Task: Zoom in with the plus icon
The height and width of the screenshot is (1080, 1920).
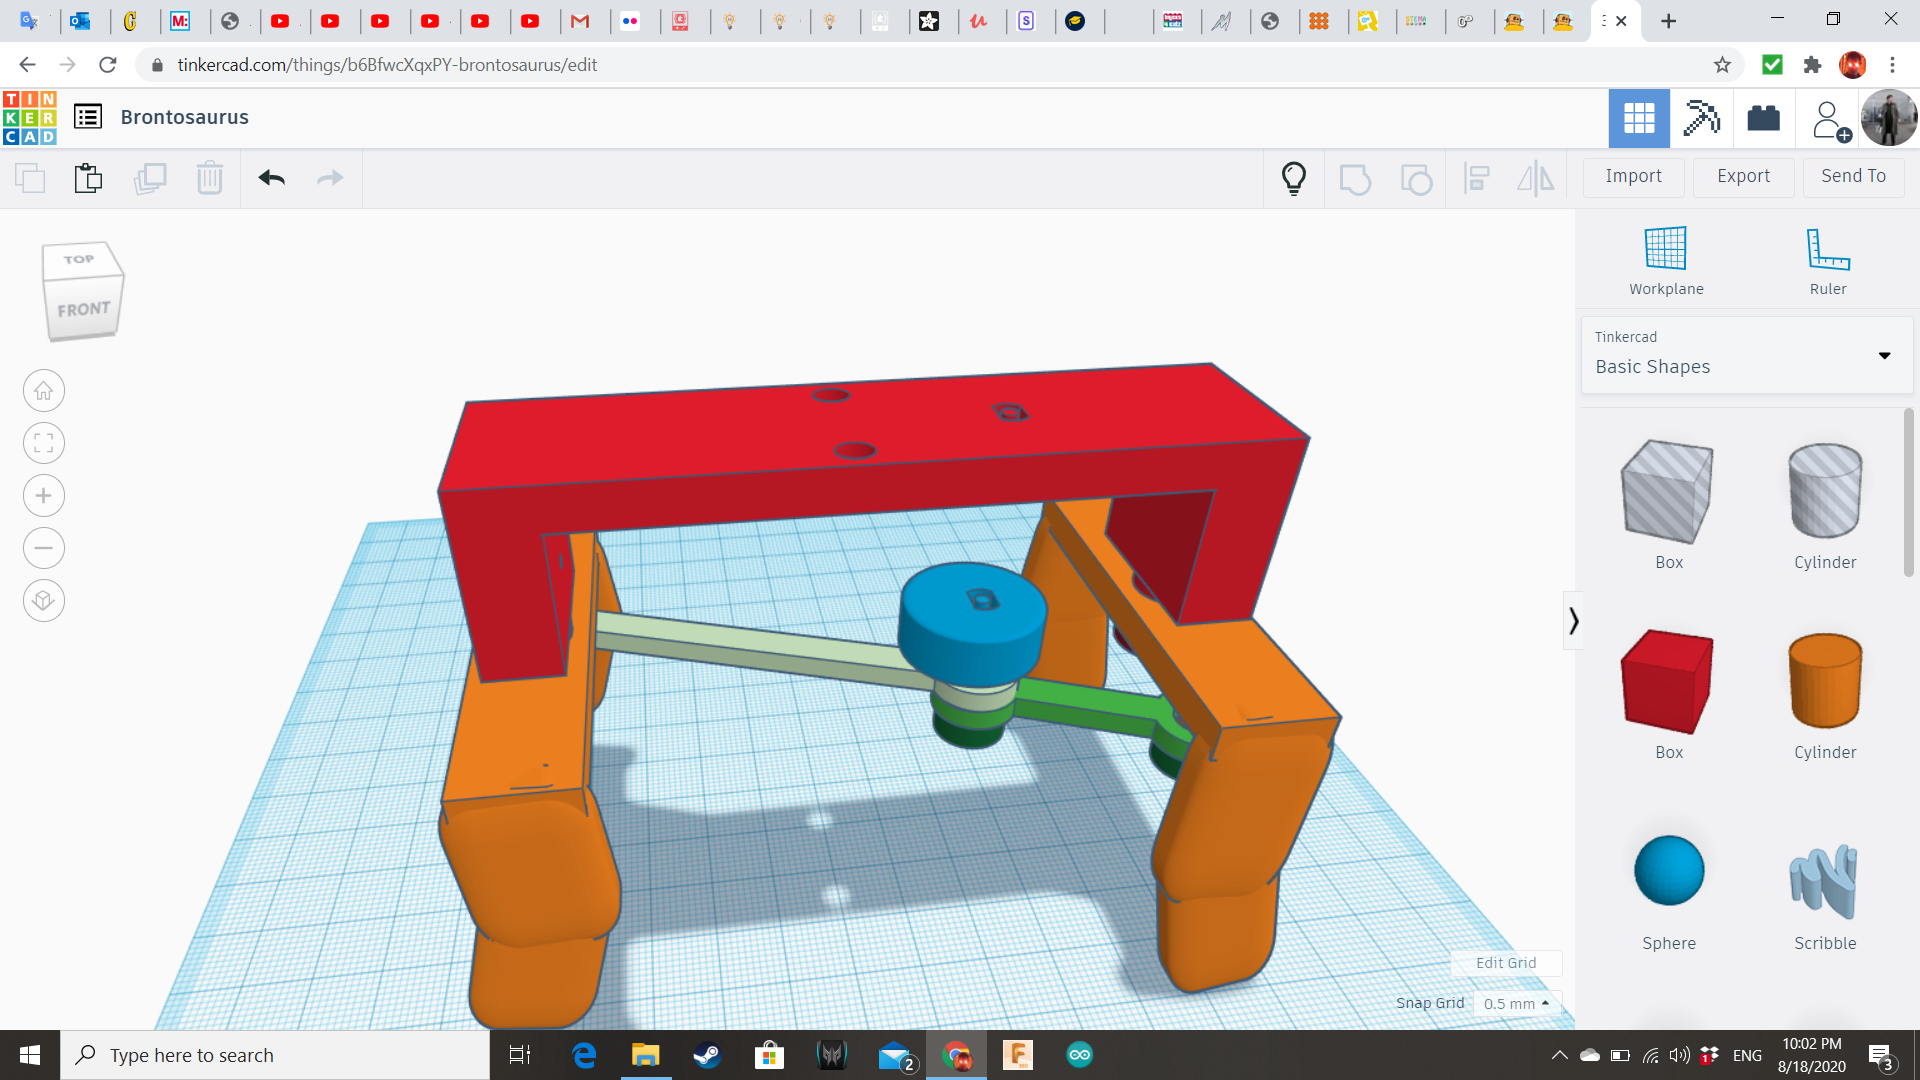Action: click(44, 496)
